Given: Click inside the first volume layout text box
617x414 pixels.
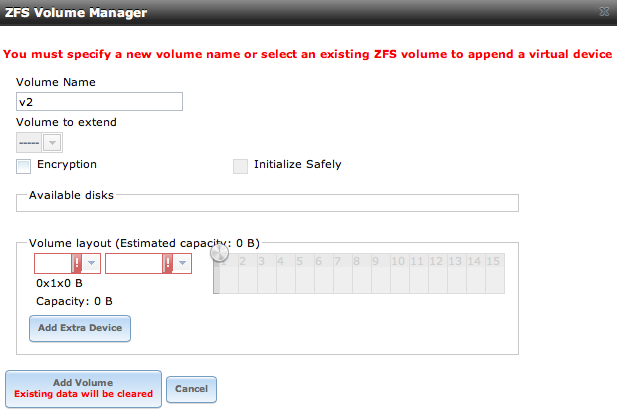Looking at the screenshot, I should point(53,263).
